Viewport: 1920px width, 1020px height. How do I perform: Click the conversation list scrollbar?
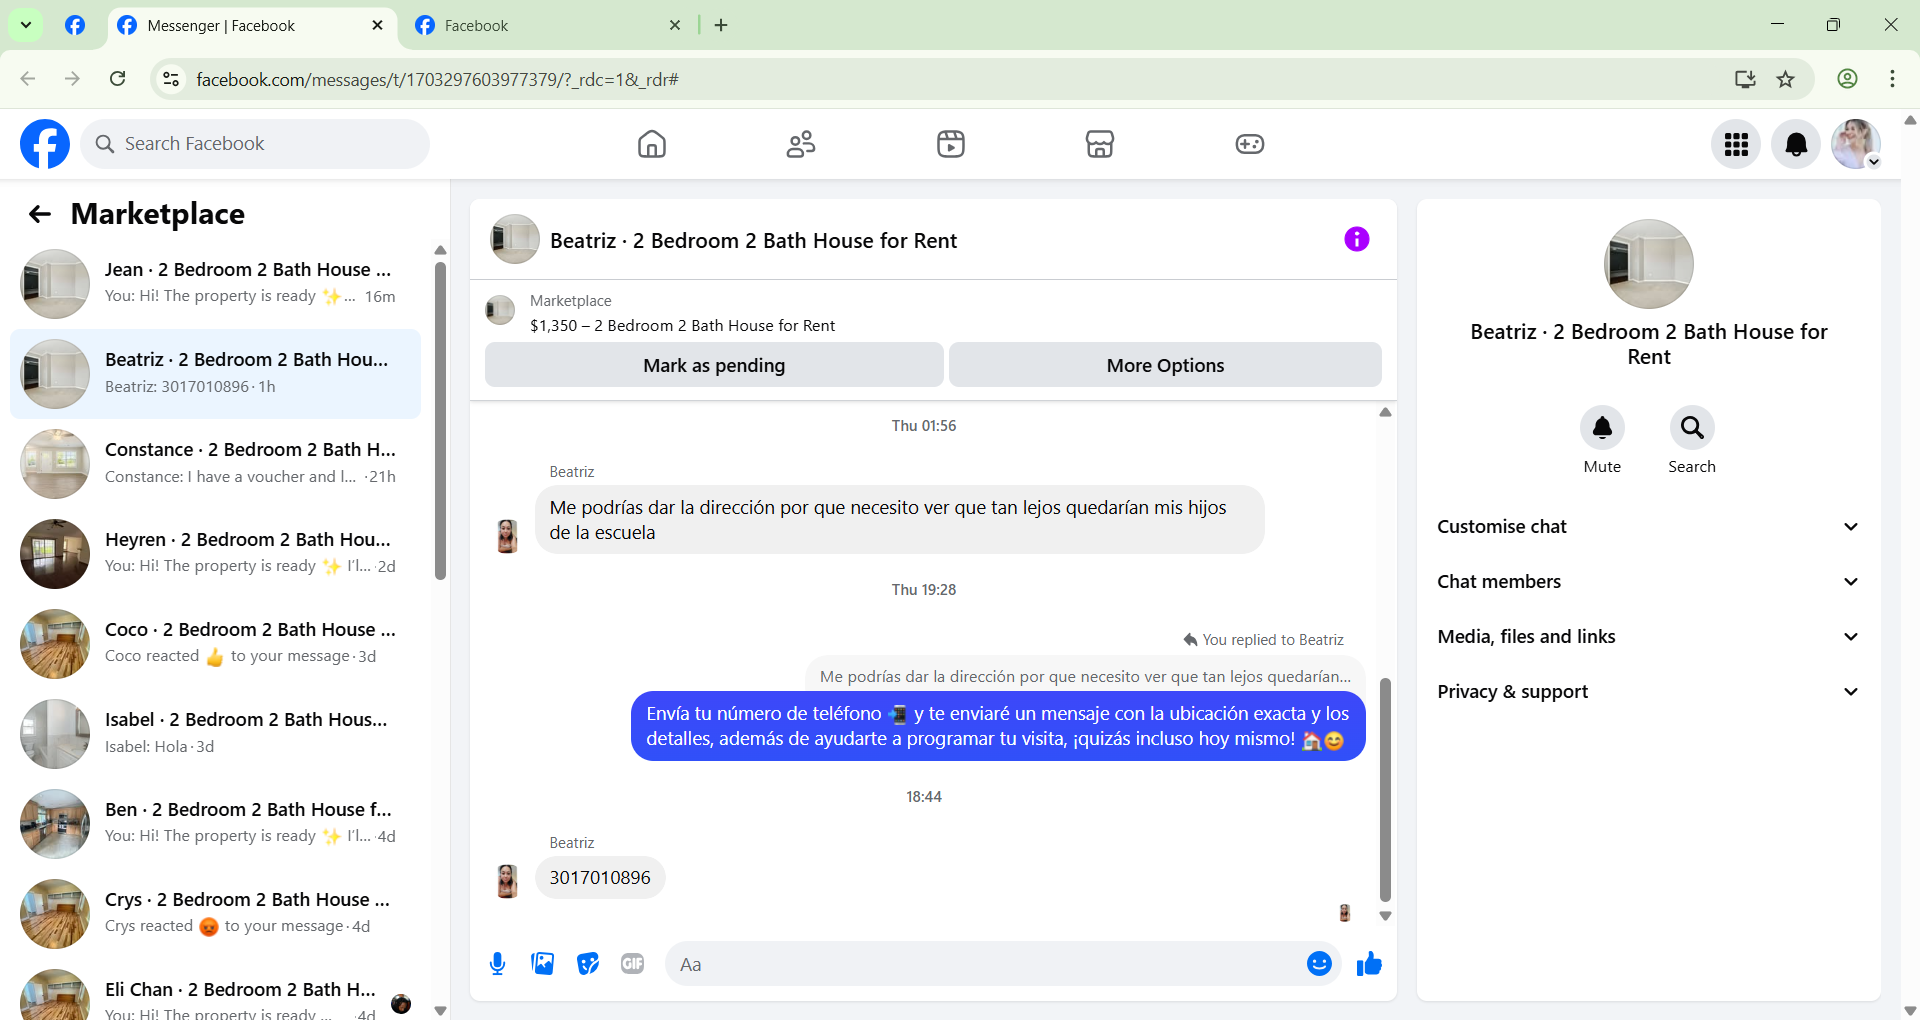[x=440, y=420]
